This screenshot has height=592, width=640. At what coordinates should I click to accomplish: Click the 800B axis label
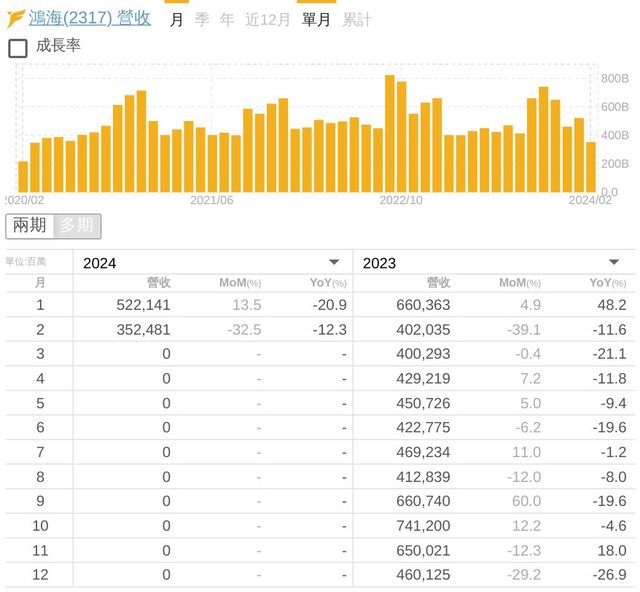point(615,78)
